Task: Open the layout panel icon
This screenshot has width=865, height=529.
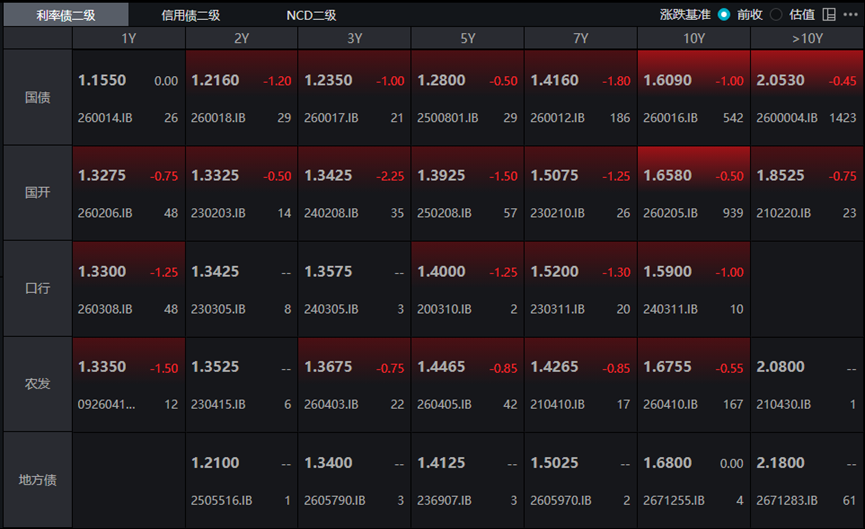Action: point(829,15)
